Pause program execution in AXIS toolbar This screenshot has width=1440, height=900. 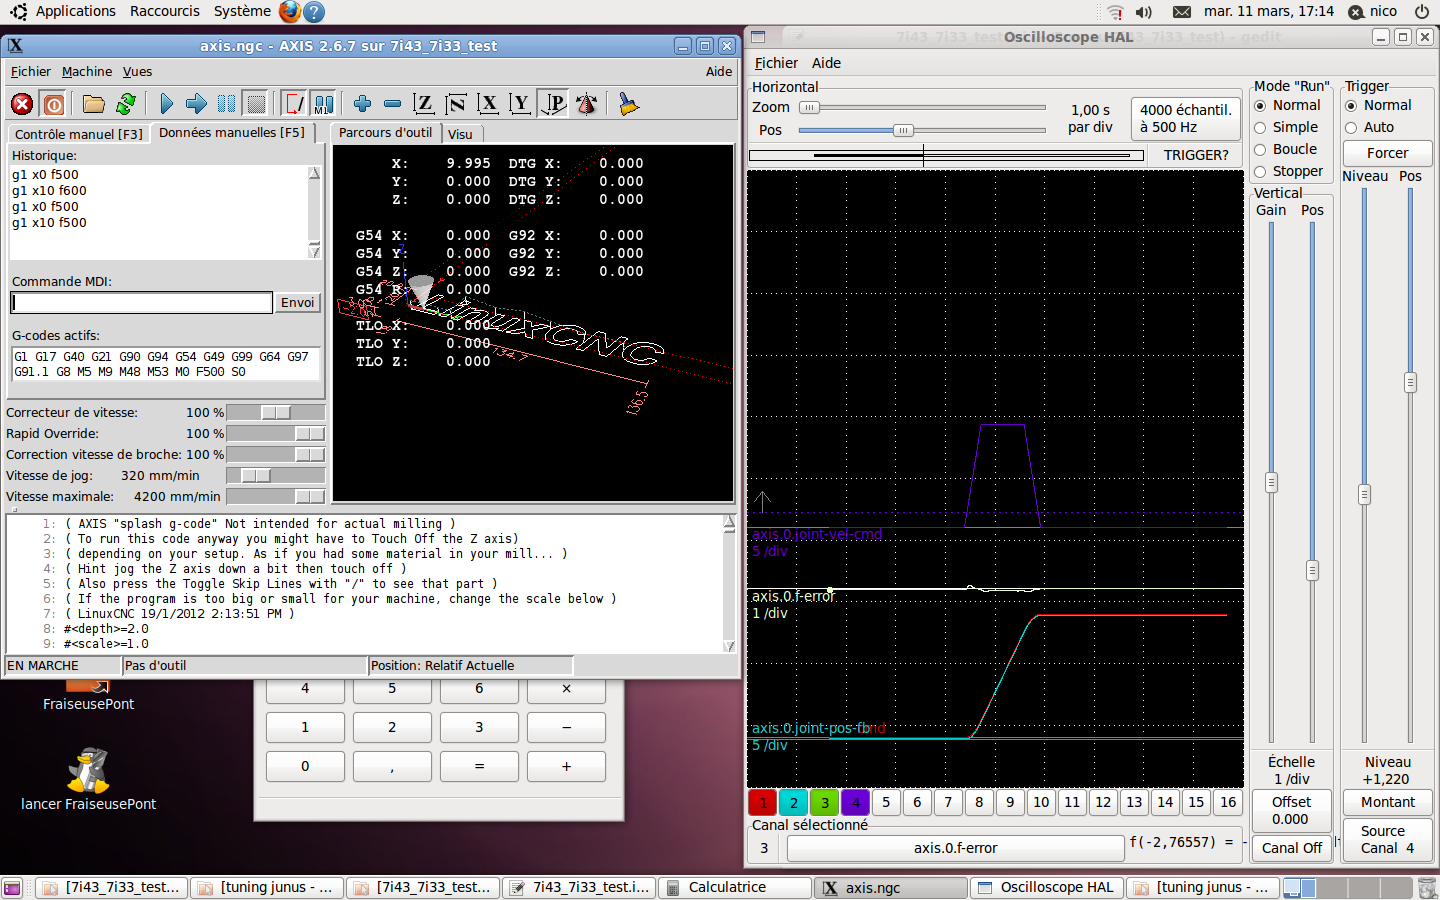click(227, 104)
